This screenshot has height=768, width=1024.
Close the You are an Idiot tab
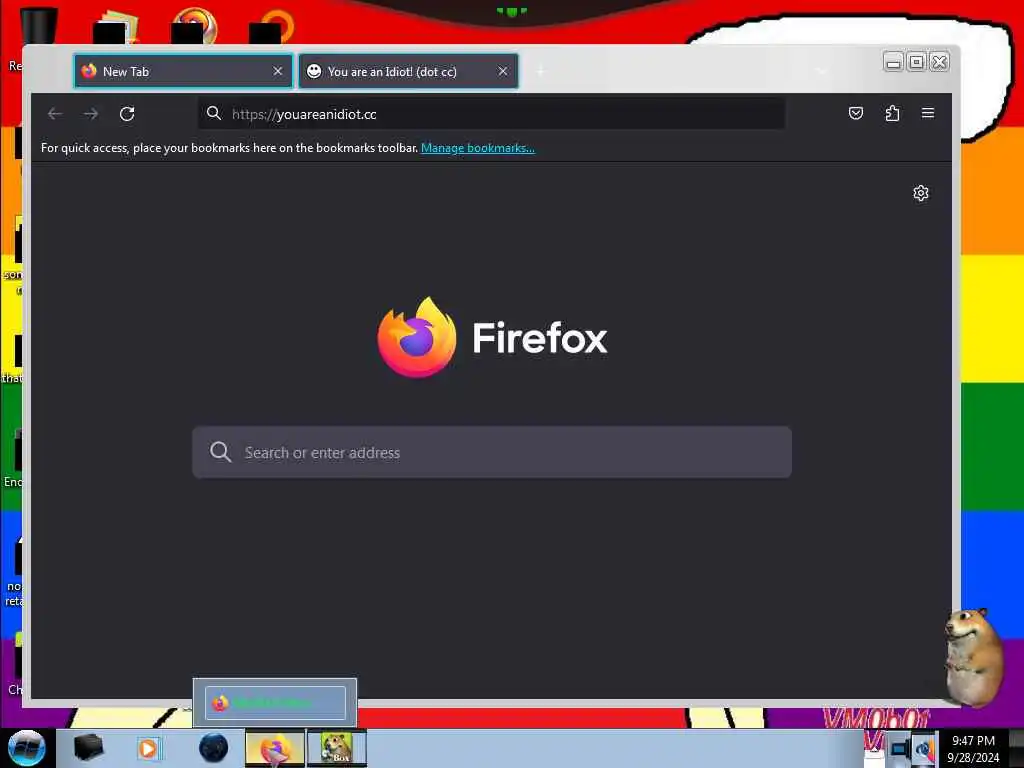pos(503,71)
